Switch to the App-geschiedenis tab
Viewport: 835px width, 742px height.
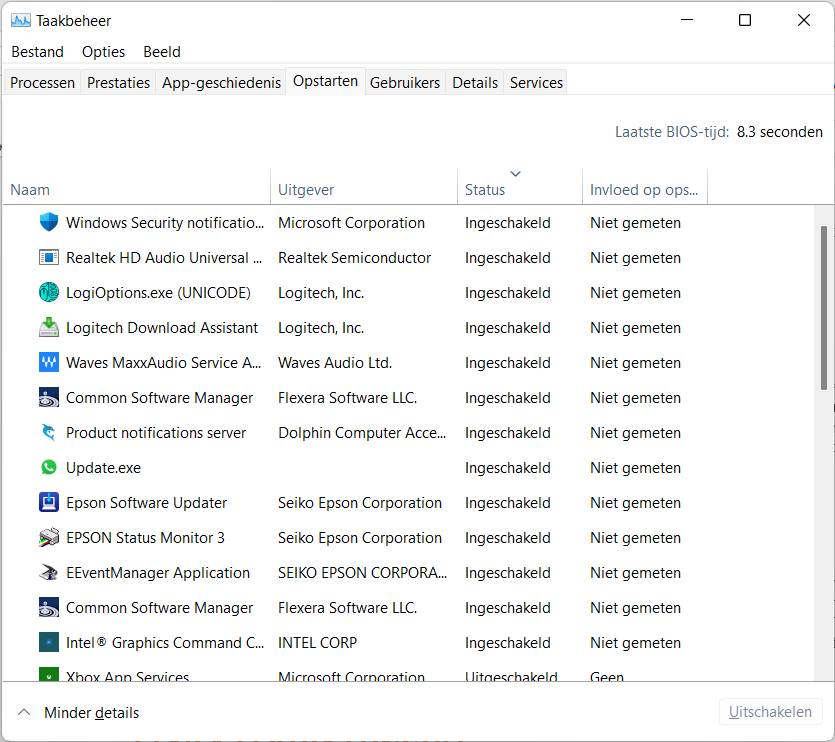tap(221, 83)
